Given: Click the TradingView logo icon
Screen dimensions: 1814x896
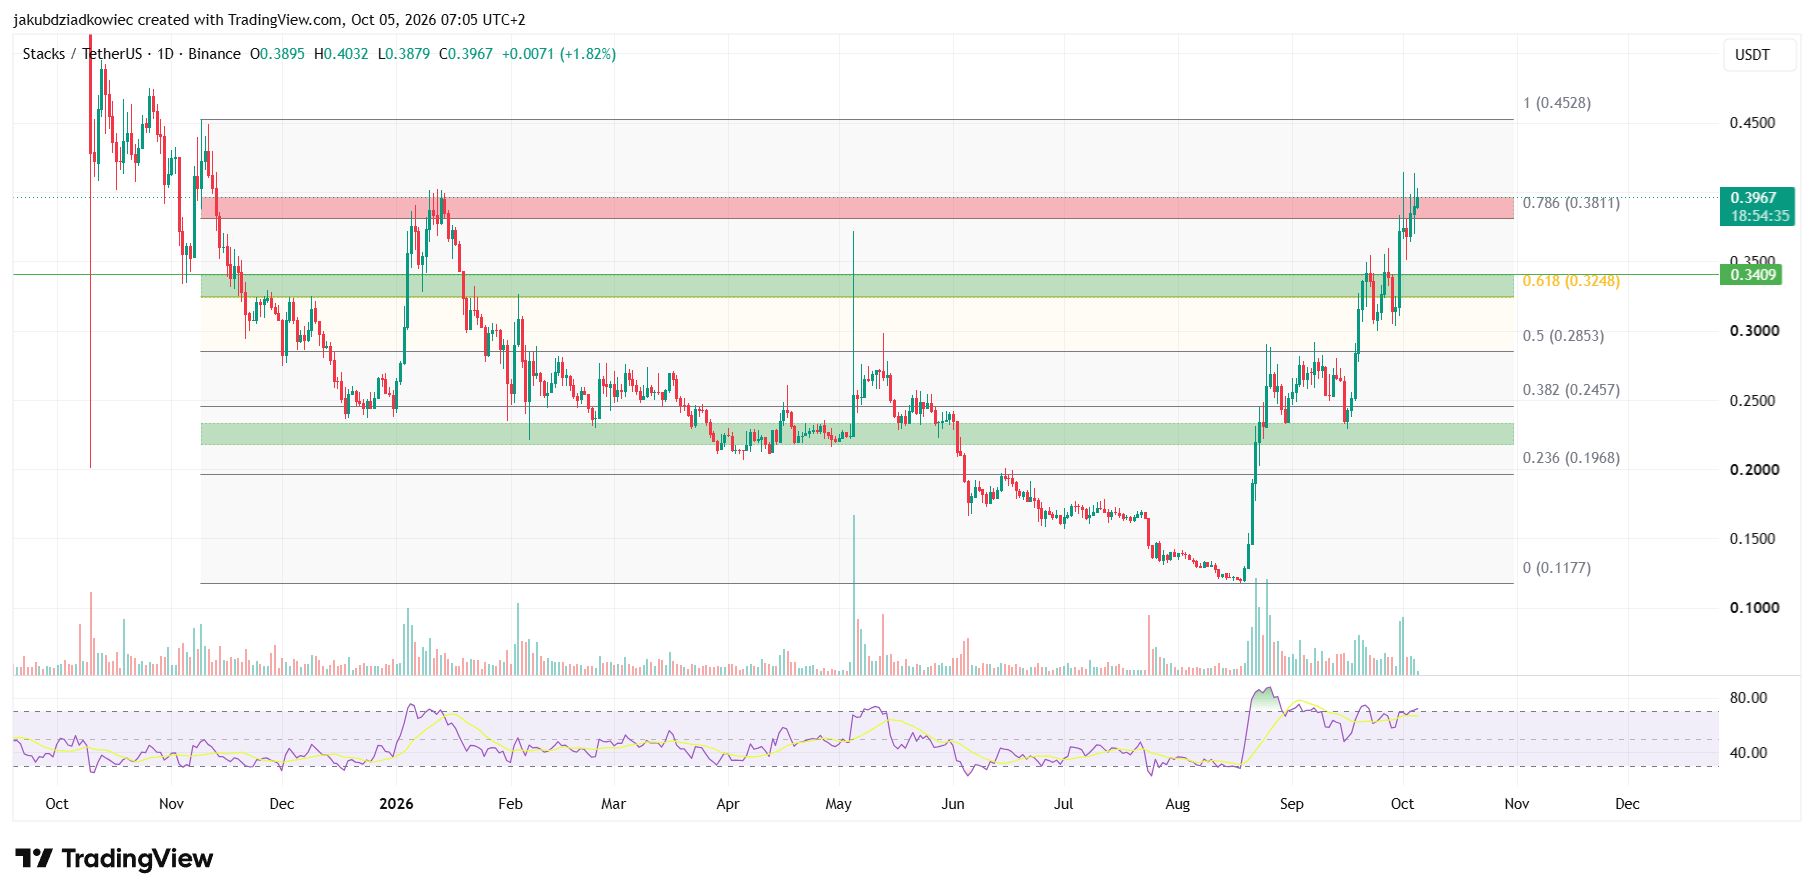Looking at the screenshot, I should tap(34, 858).
